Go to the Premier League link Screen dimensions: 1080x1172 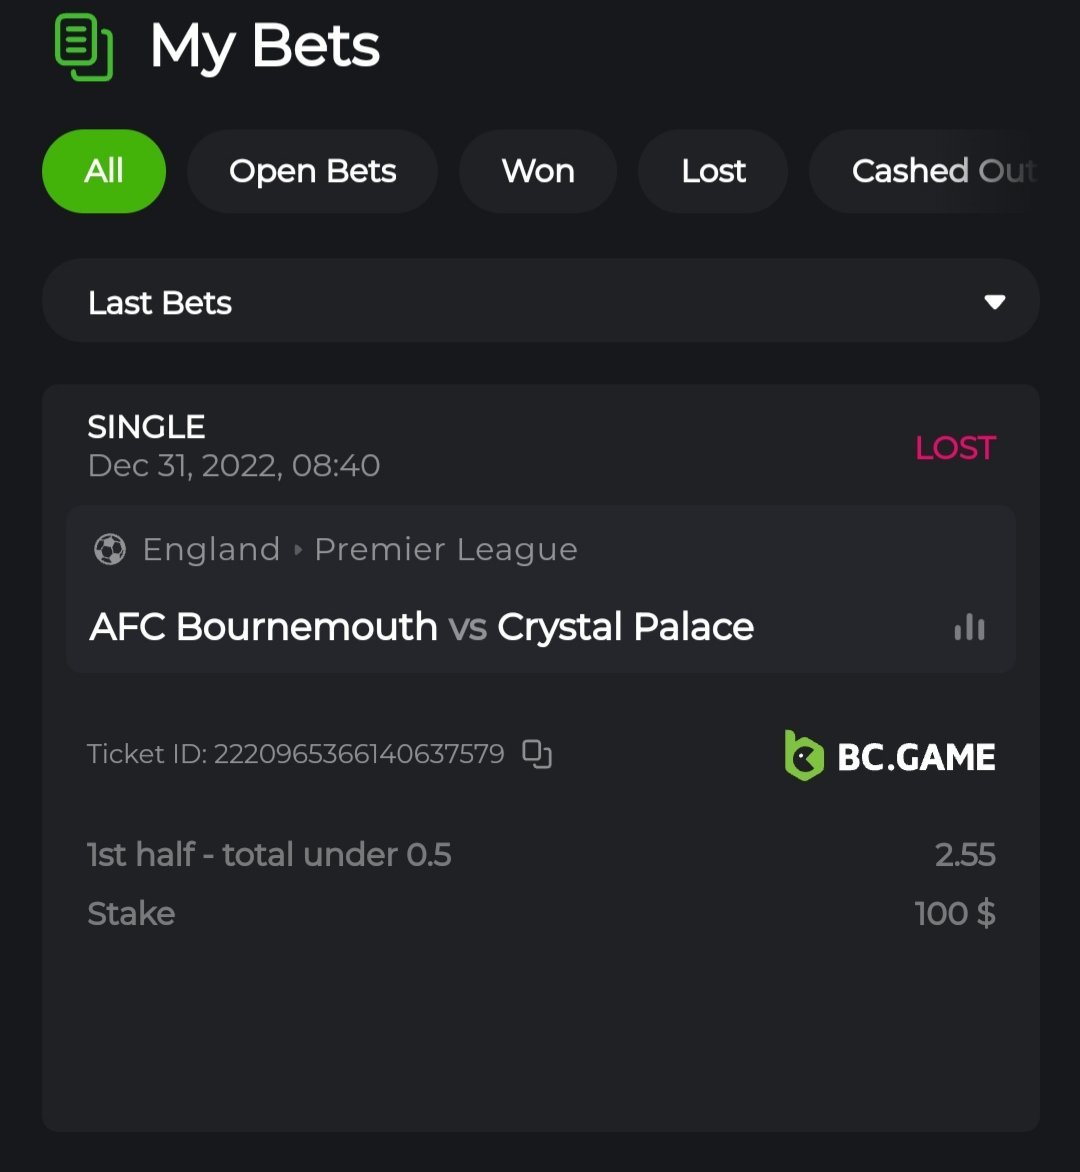pyautogui.click(x=446, y=550)
